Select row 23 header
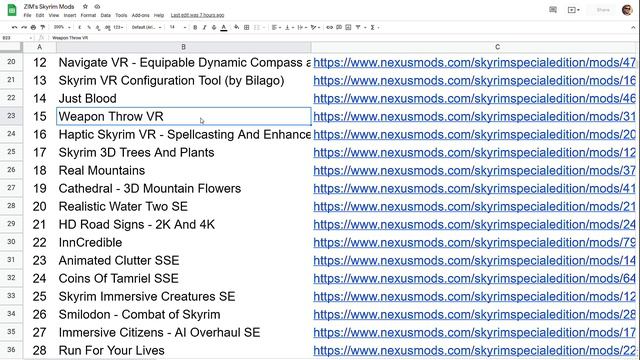Screen dimensions: 640x360 [11, 116]
